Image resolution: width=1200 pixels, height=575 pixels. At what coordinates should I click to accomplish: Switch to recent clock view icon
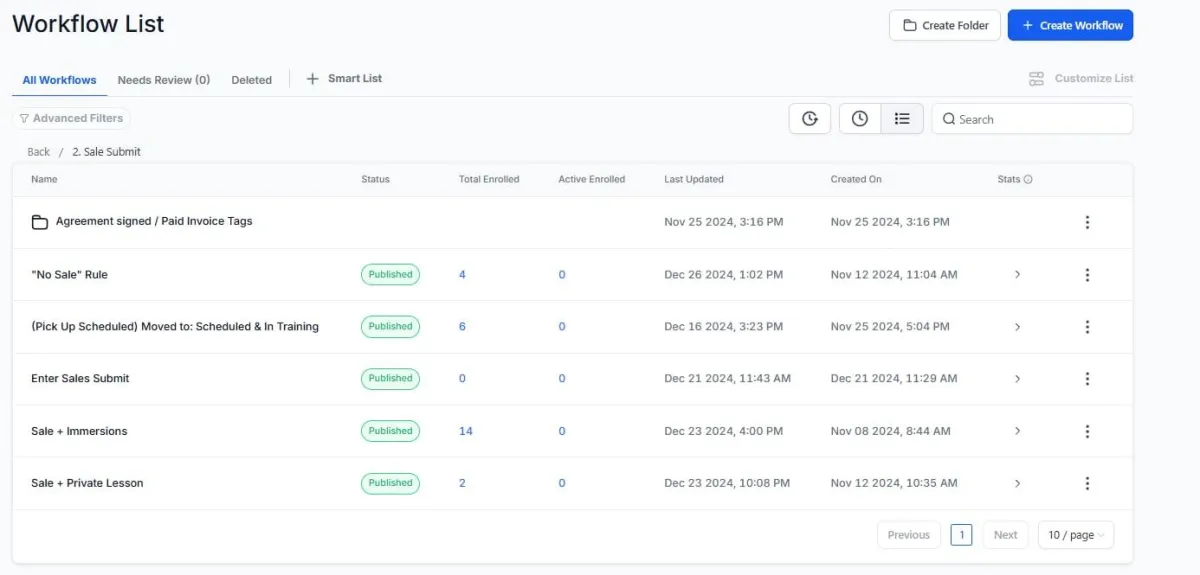pyautogui.click(x=860, y=119)
